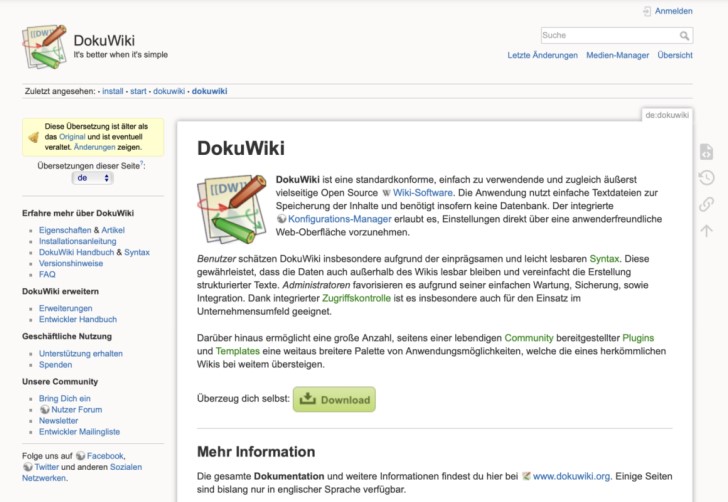Open Eigenschaften link

[65, 230]
